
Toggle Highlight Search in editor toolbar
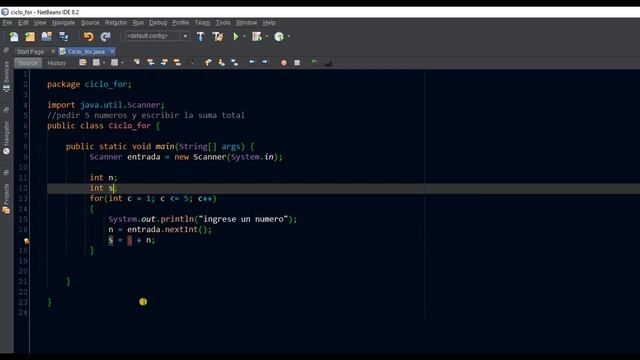pyautogui.click(x=177, y=62)
